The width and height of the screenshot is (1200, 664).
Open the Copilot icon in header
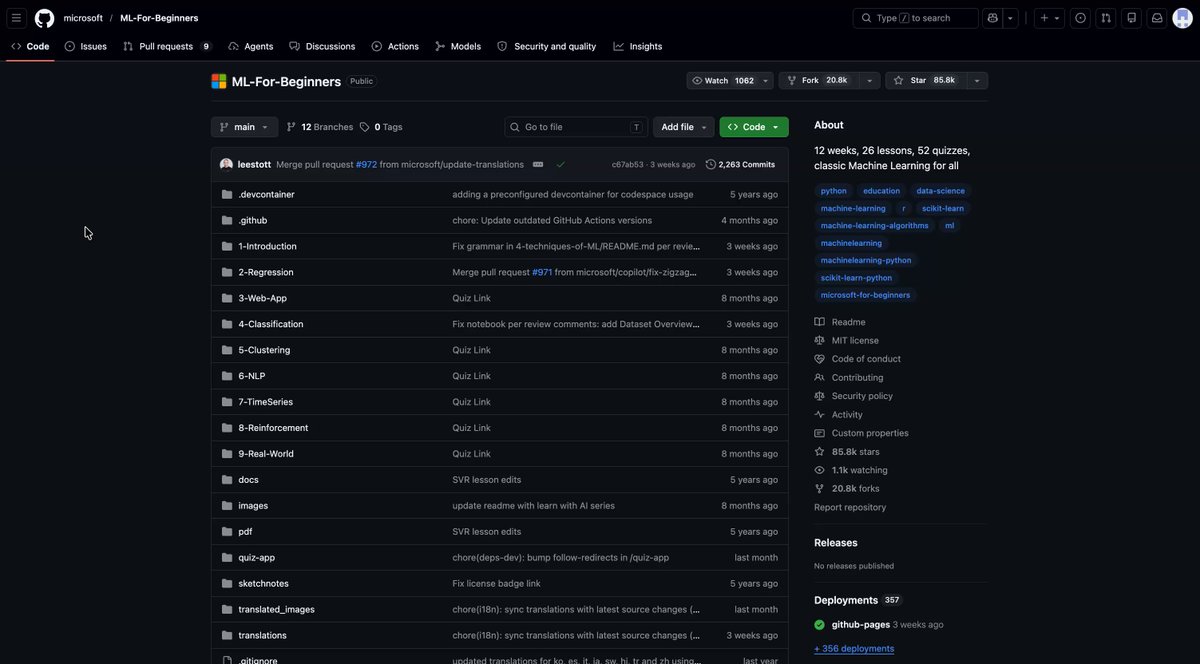[992, 18]
